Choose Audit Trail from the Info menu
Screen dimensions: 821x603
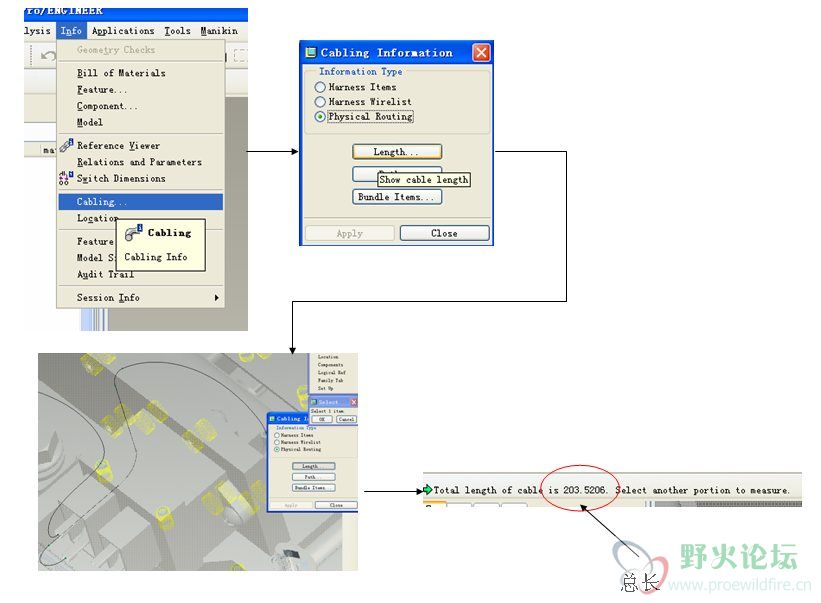[x=105, y=274]
